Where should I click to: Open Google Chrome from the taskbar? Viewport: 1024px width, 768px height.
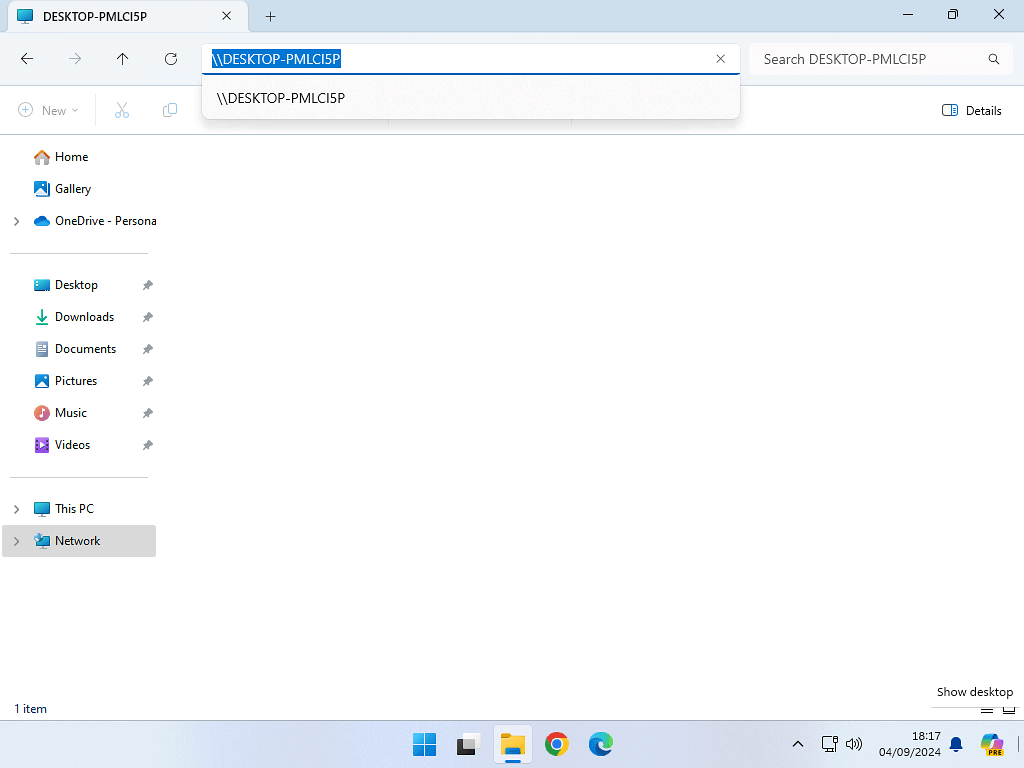[557, 744]
